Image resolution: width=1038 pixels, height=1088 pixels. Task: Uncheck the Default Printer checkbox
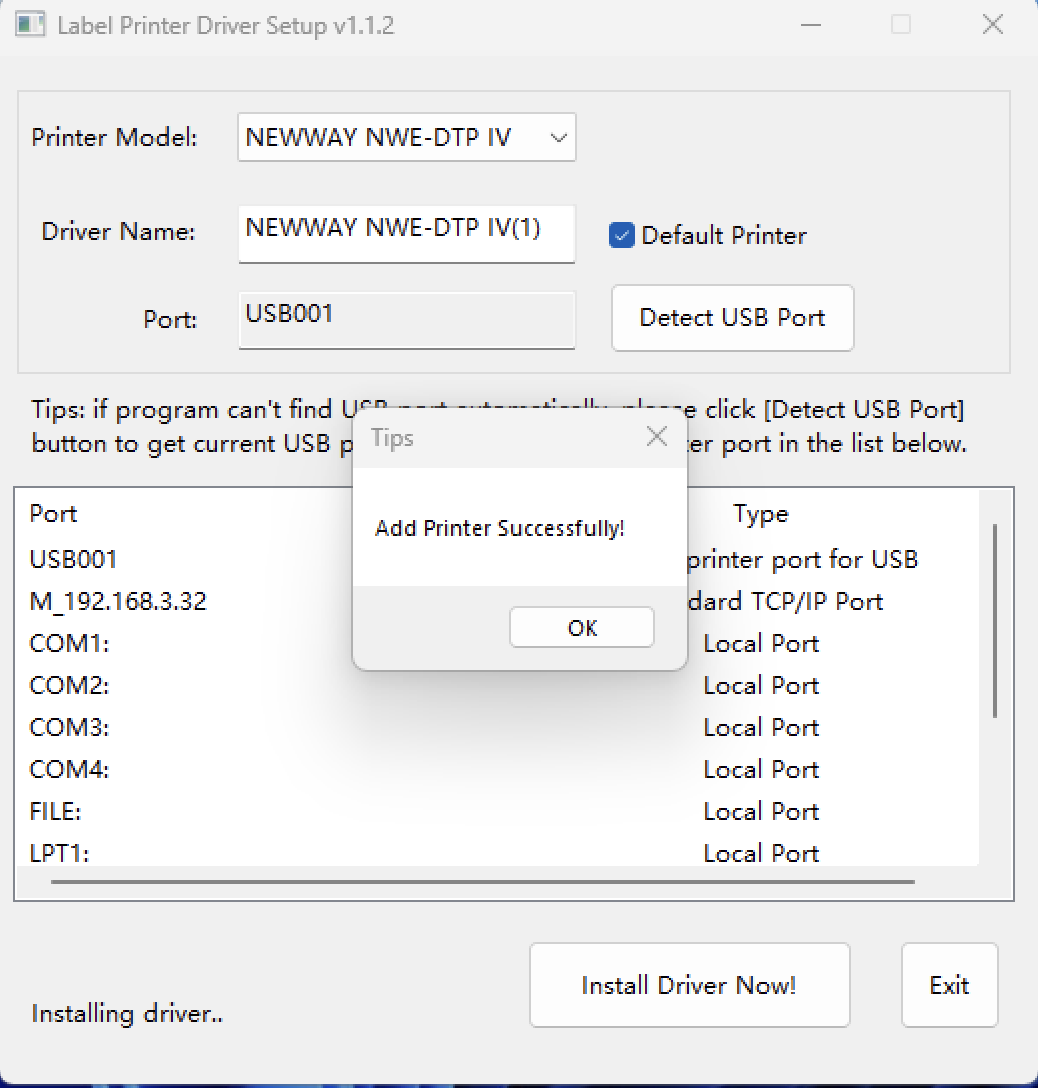pyautogui.click(x=622, y=235)
